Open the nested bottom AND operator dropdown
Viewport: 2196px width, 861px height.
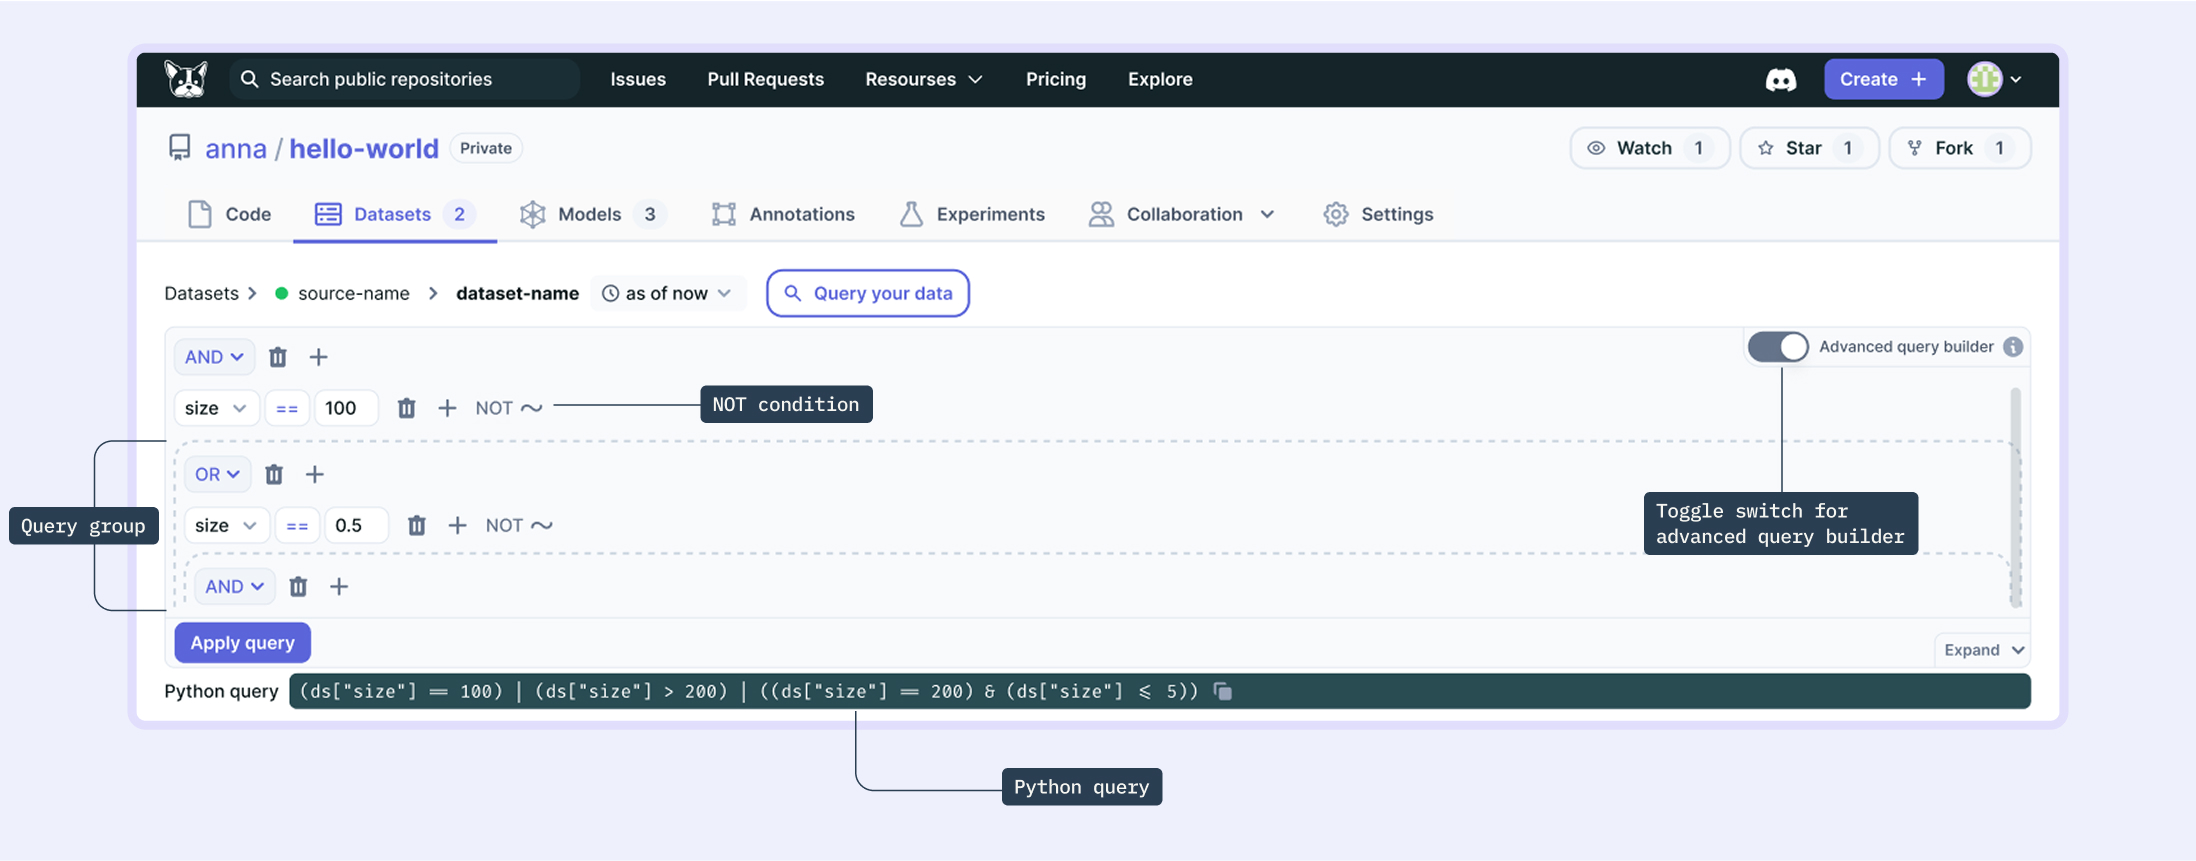tap(234, 586)
